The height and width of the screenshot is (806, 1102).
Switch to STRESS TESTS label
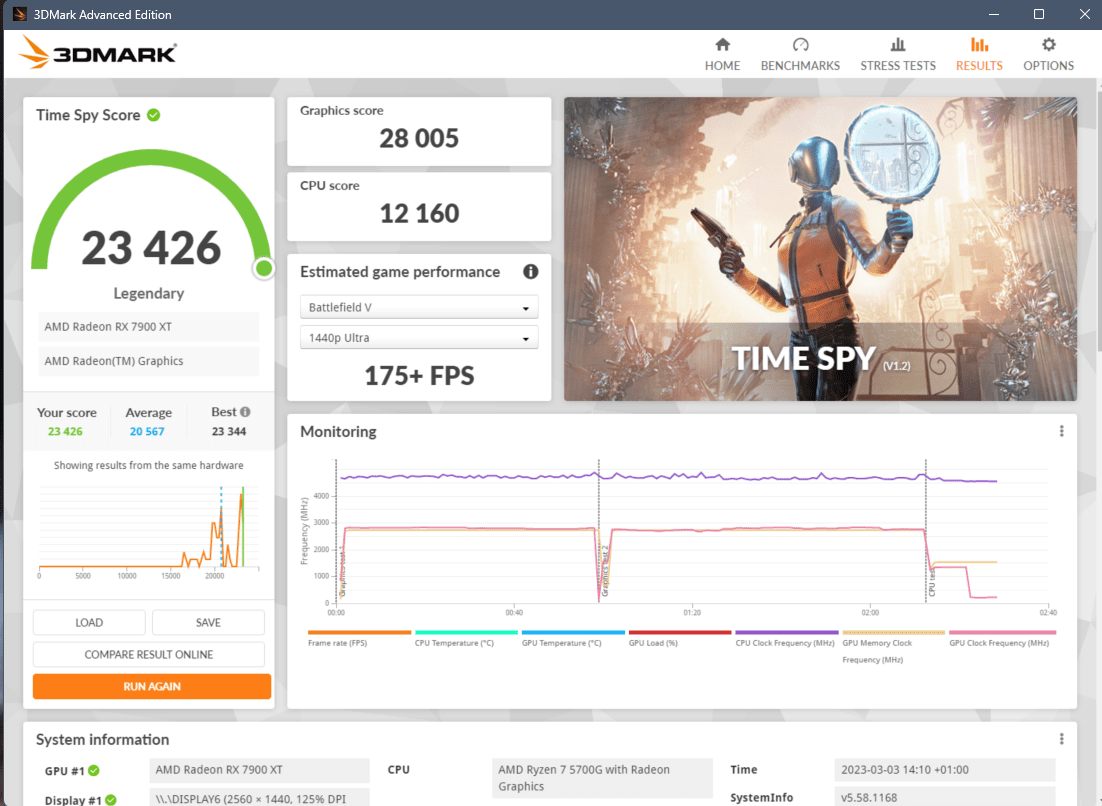[897, 65]
